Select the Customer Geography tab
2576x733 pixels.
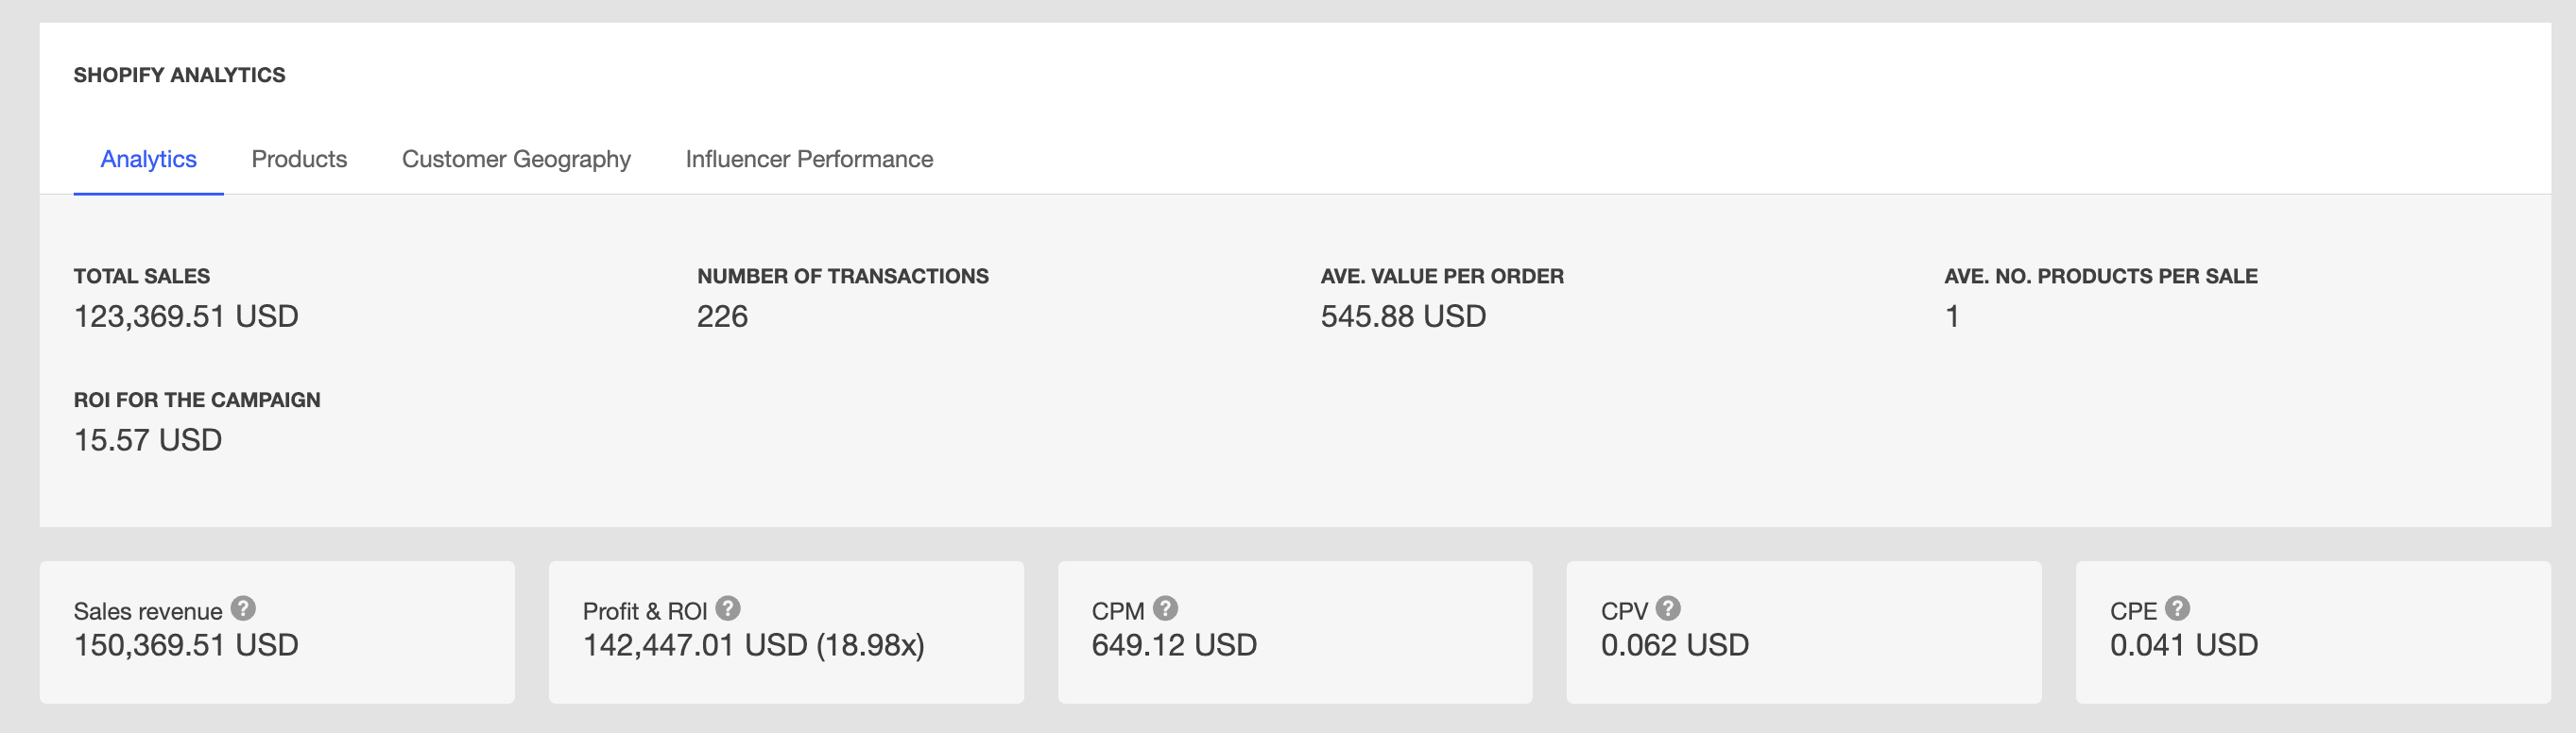516,159
